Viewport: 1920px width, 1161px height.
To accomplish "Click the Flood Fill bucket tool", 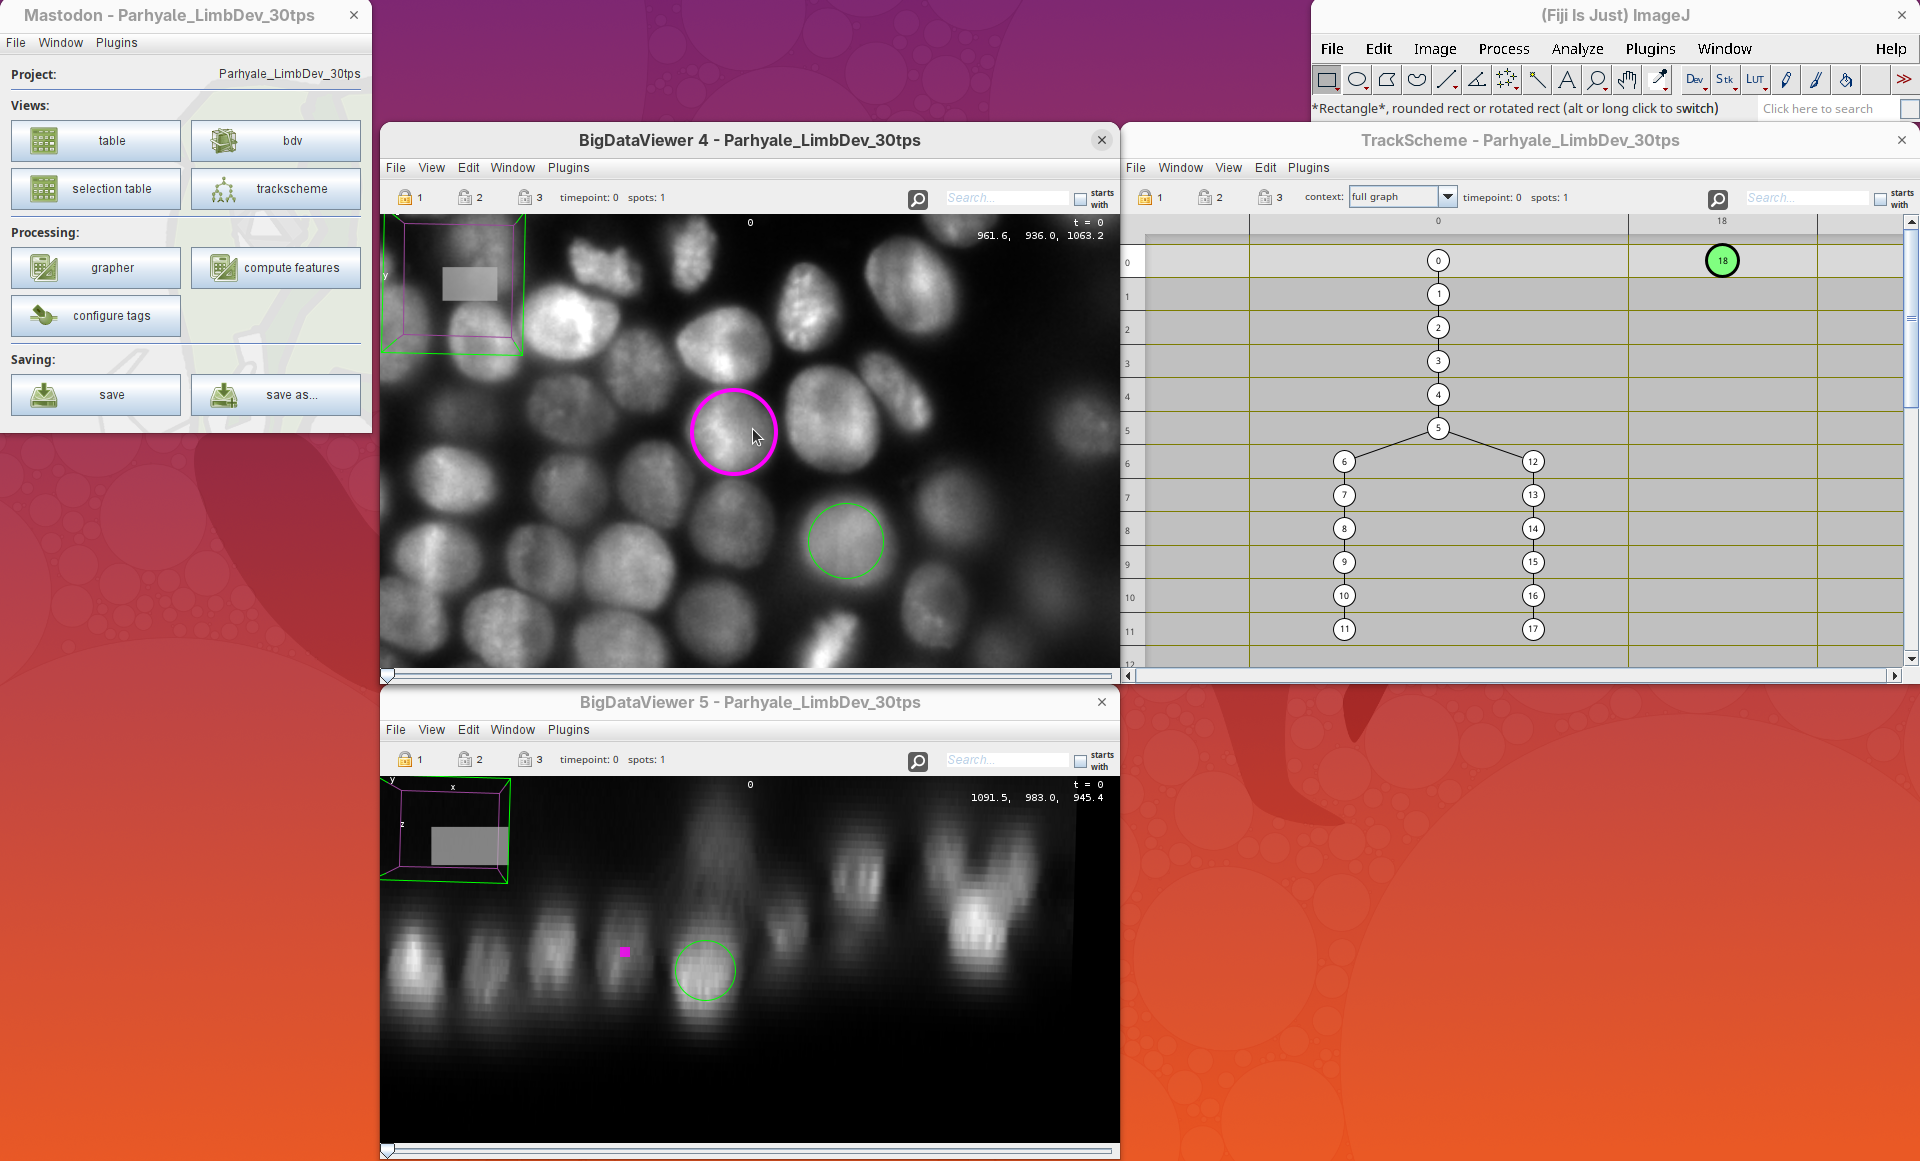I will point(1846,80).
